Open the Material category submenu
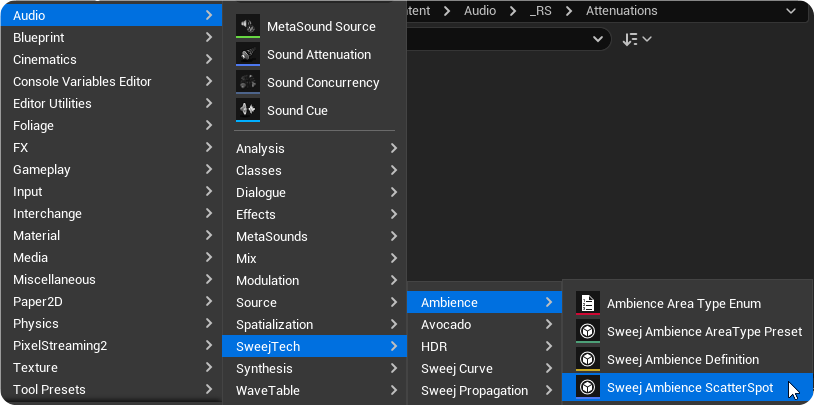Image resolution: width=814 pixels, height=405 pixels. pos(112,235)
